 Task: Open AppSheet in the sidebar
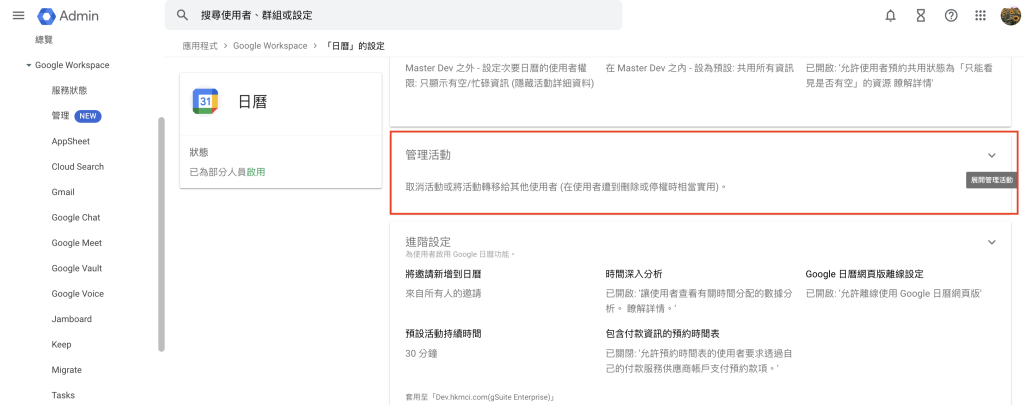(71, 141)
